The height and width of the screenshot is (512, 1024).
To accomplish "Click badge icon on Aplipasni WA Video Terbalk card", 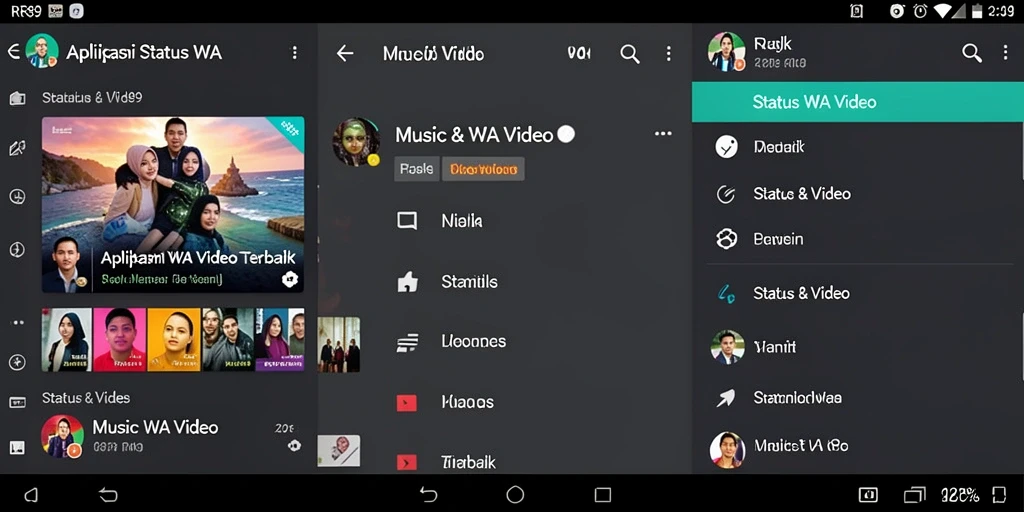I will [290, 280].
